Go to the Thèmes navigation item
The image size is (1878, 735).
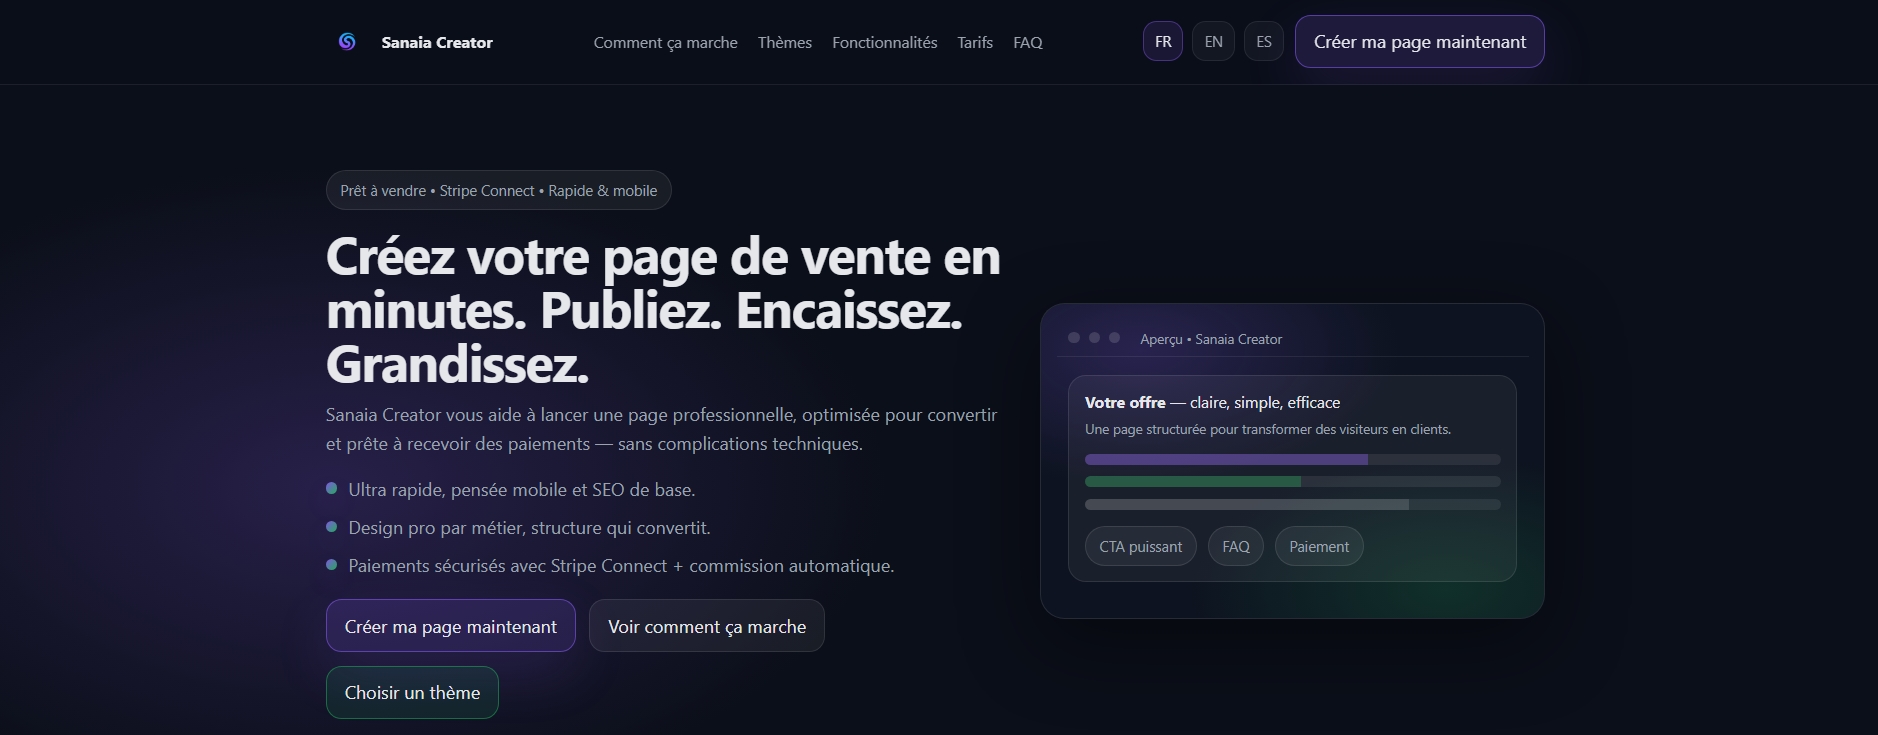click(784, 43)
